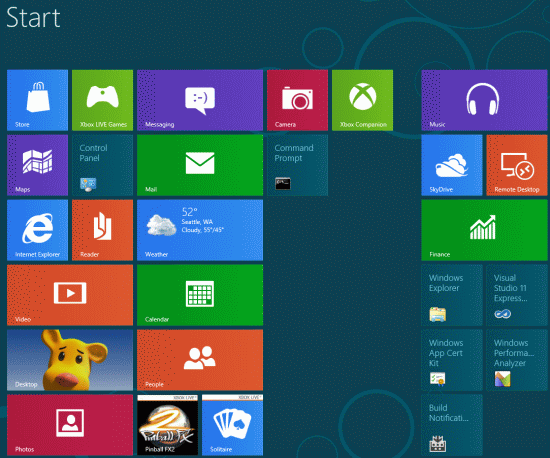Open the SkyDrive tile
The height and width of the screenshot is (458, 550).
452,165
